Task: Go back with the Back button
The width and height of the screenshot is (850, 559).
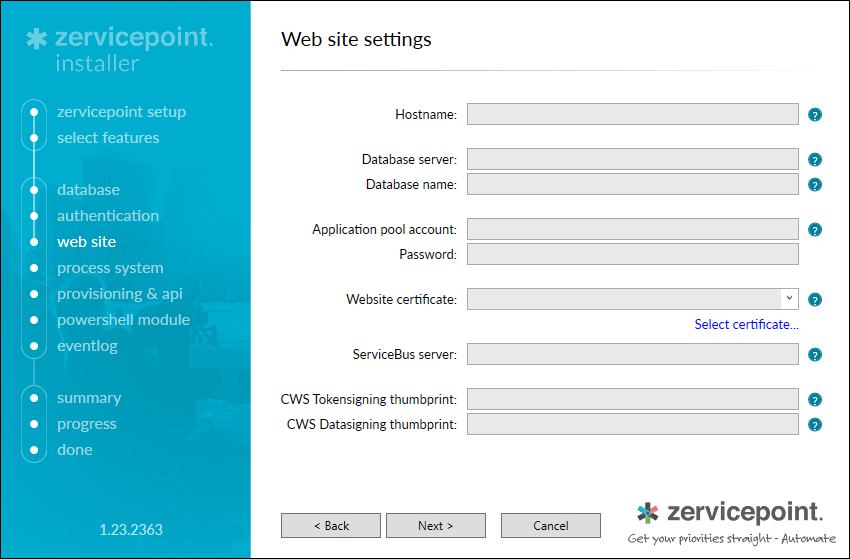Action: coord(331,525)
